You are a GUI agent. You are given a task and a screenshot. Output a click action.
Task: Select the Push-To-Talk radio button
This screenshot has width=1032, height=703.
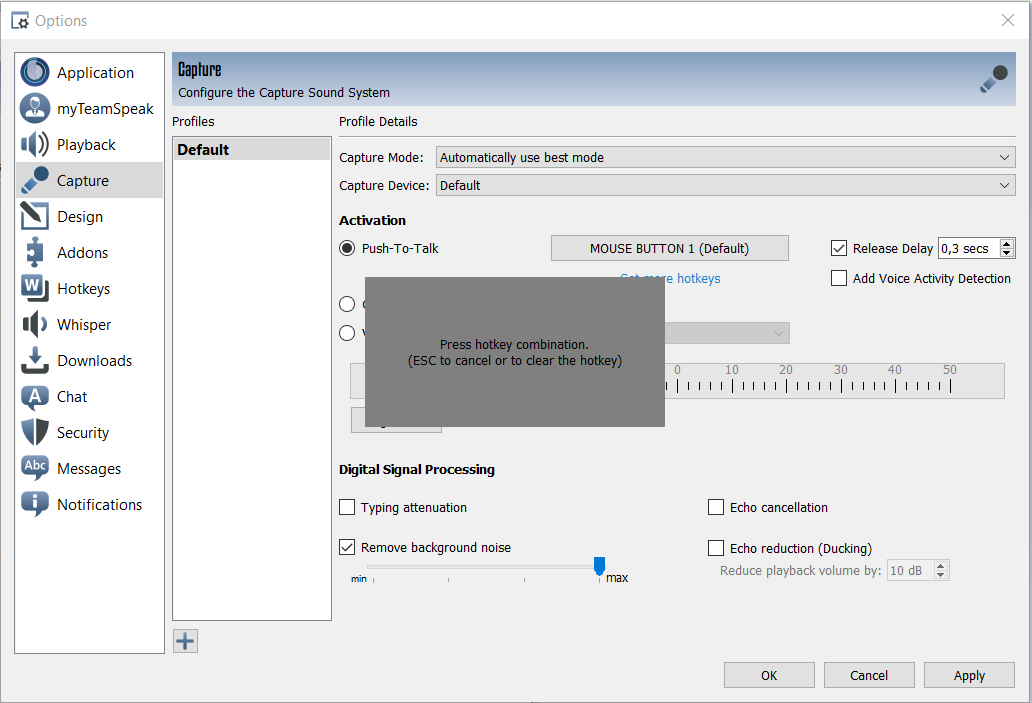(x=347, y=248)
